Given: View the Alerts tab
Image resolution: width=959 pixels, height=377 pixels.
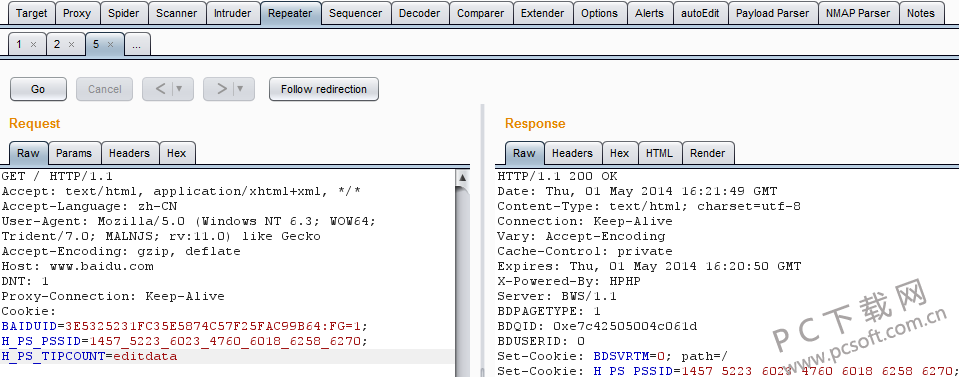Looking at the screenshot, I should coord(650,13).
